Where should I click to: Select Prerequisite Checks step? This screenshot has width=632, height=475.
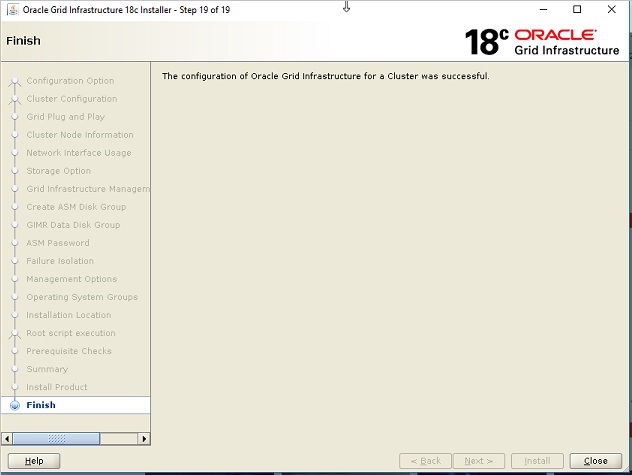[69, 351]
